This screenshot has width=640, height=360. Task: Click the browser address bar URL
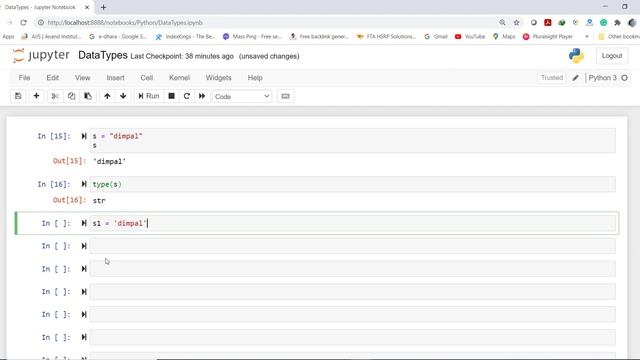(x=125, y=23)
